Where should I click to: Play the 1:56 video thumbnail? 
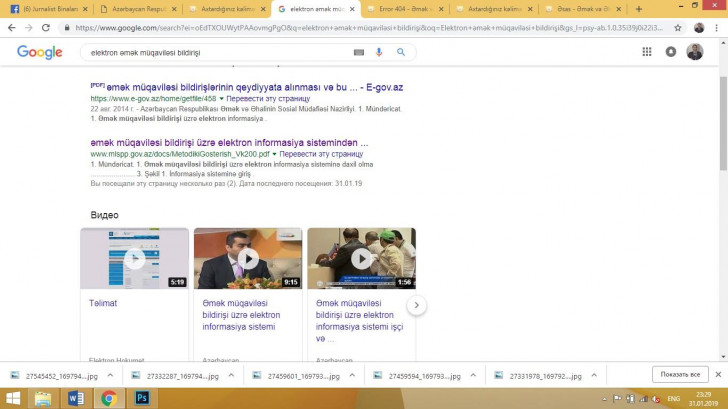tap(361, 259)
